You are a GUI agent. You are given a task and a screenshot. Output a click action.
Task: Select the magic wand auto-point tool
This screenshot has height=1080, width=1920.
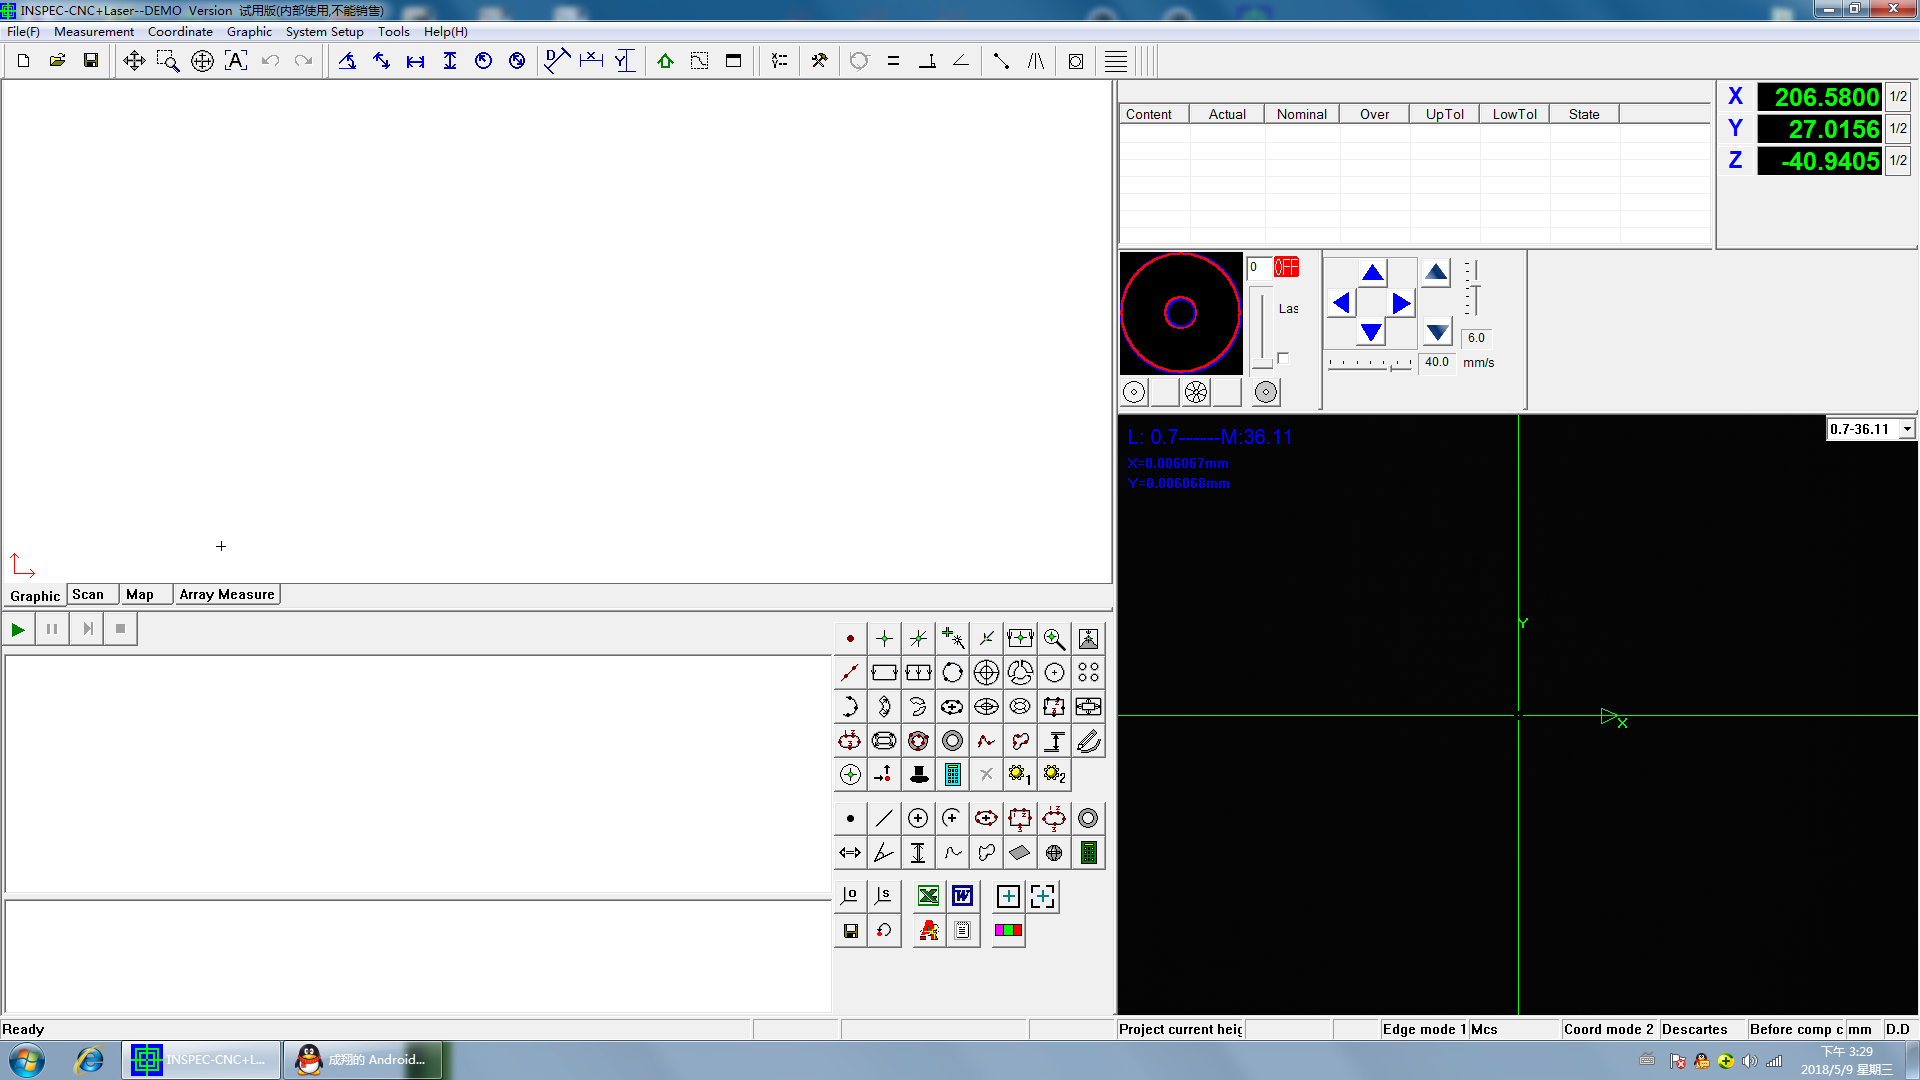pyautogui.click(x=952, y=638)
